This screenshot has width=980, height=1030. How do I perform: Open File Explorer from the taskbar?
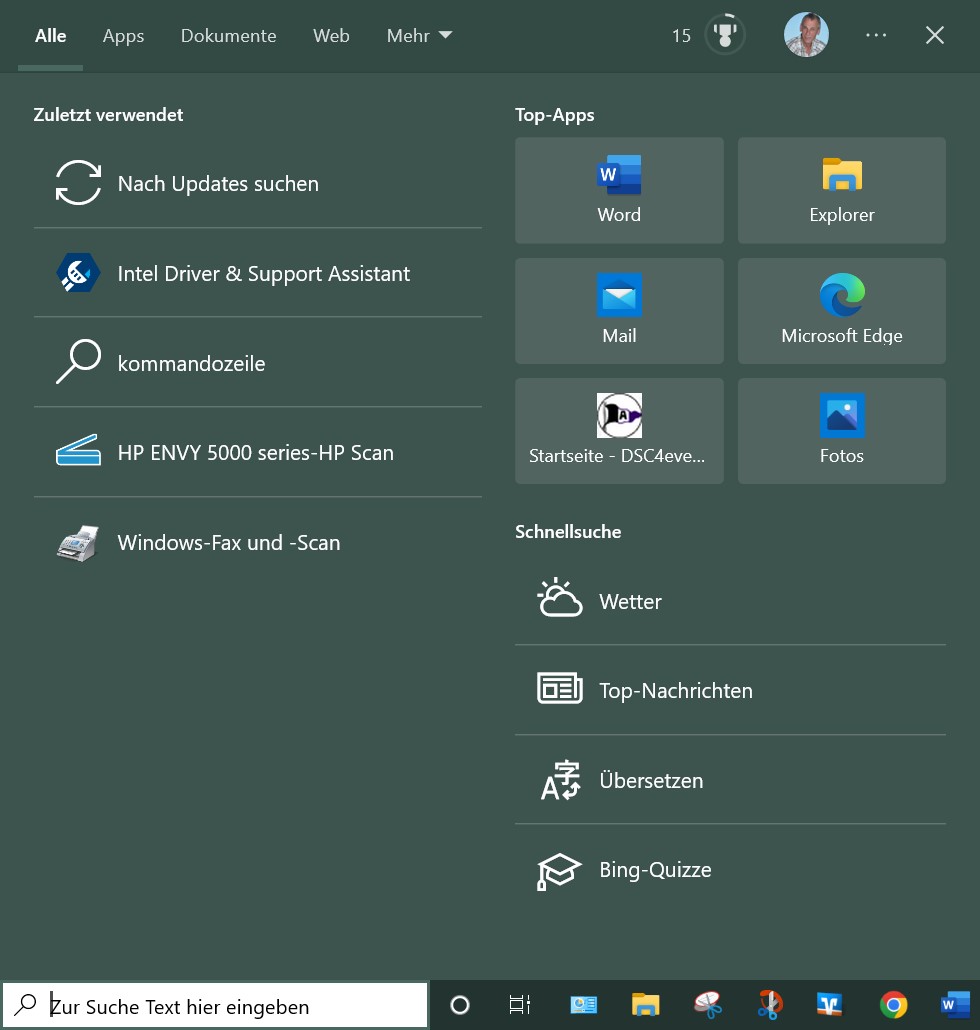pyautogui.click(x=645, y=1004)
